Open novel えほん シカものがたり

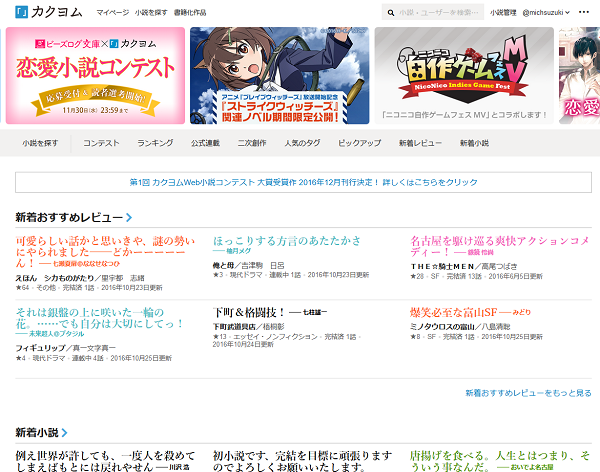pyautogui.click(x=56, y=278)
